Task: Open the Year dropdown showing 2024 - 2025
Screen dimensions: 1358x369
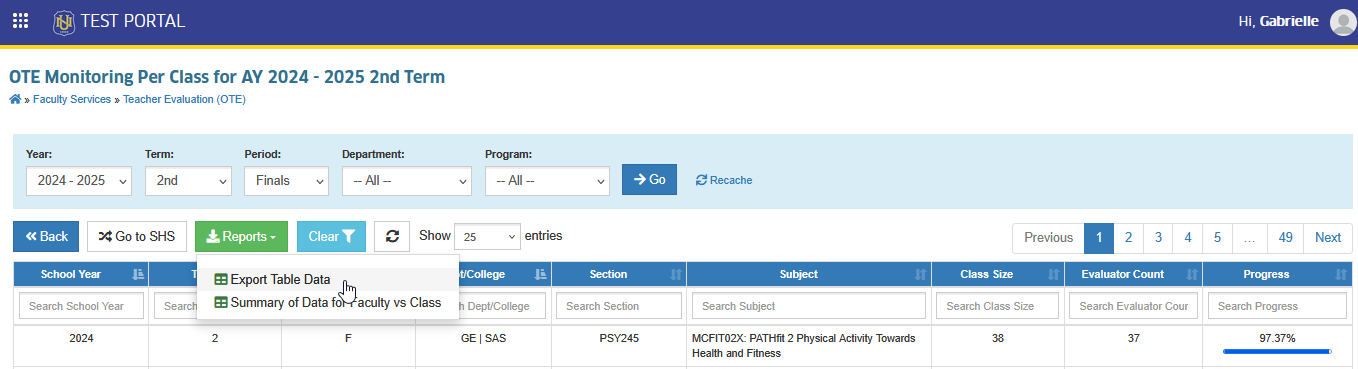Action: click(78, 181)
